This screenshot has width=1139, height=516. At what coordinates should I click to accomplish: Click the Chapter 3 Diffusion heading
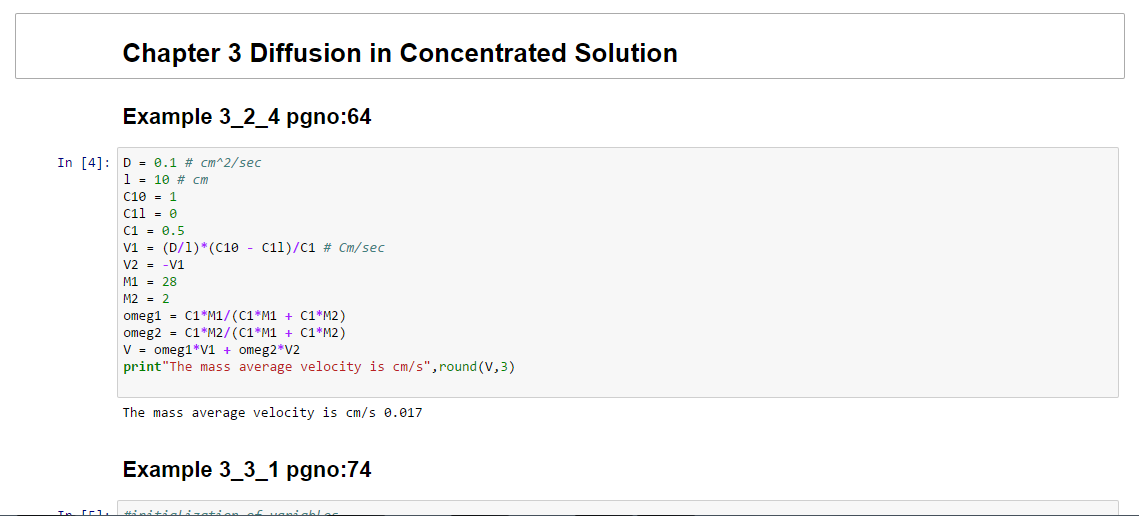(x=399, y=53)
